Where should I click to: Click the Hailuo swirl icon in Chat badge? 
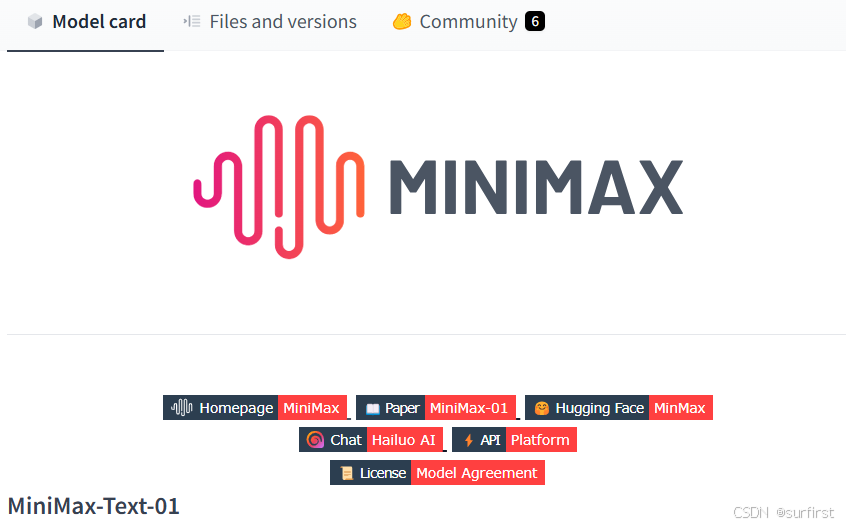[315, 440]
